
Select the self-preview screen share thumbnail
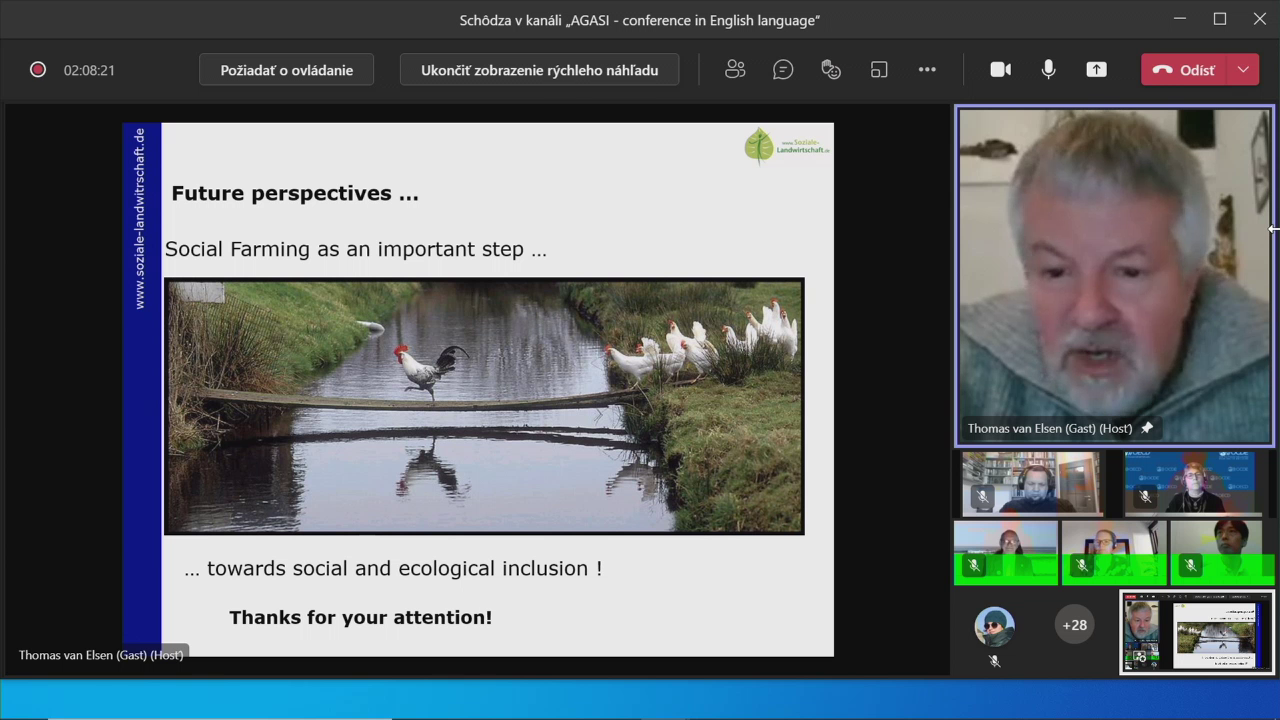1197,632
